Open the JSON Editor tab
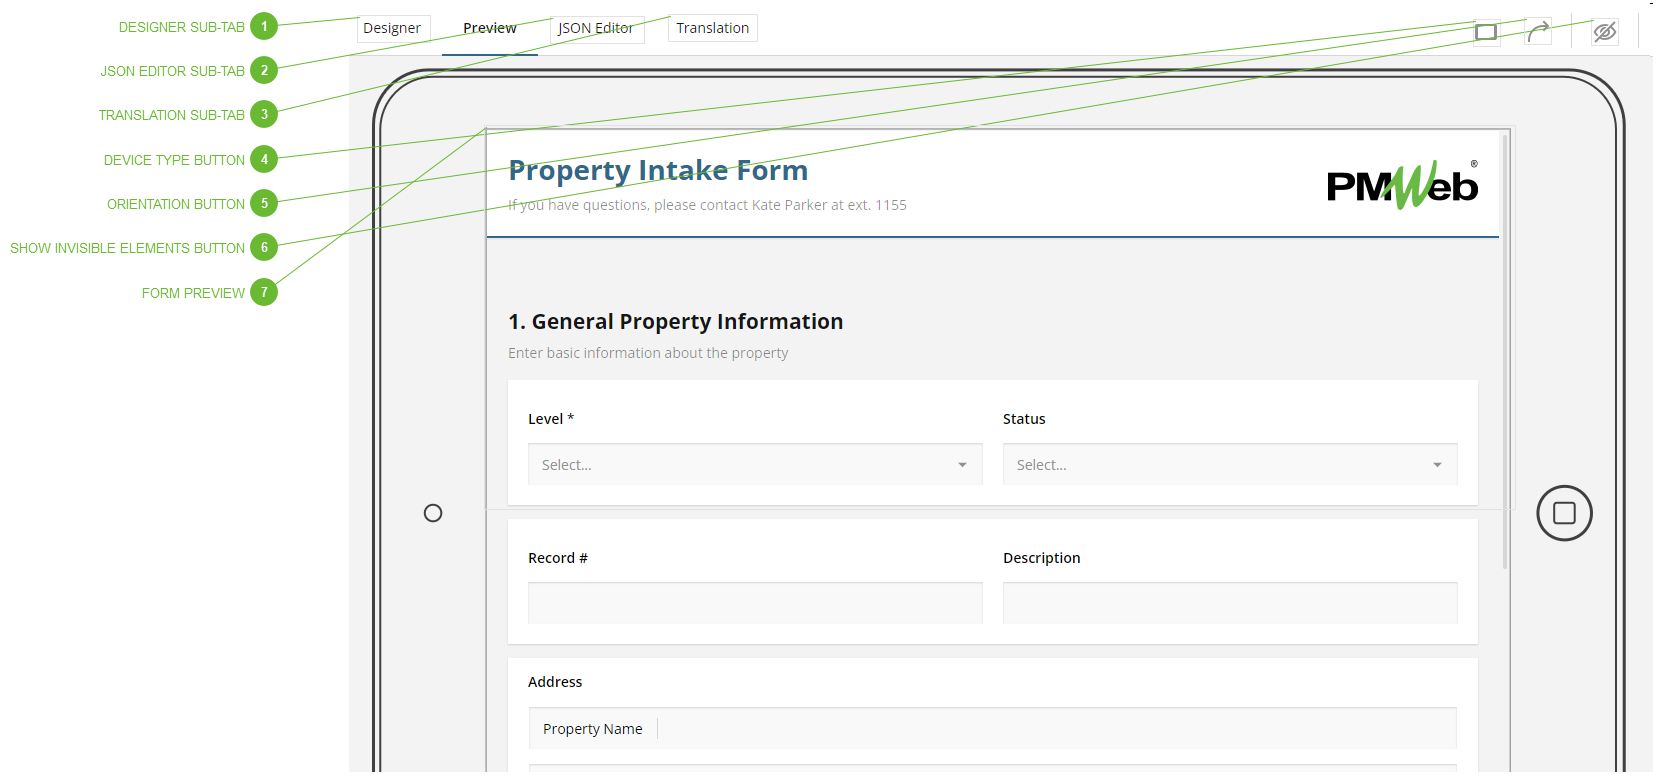 coord(596,28)
